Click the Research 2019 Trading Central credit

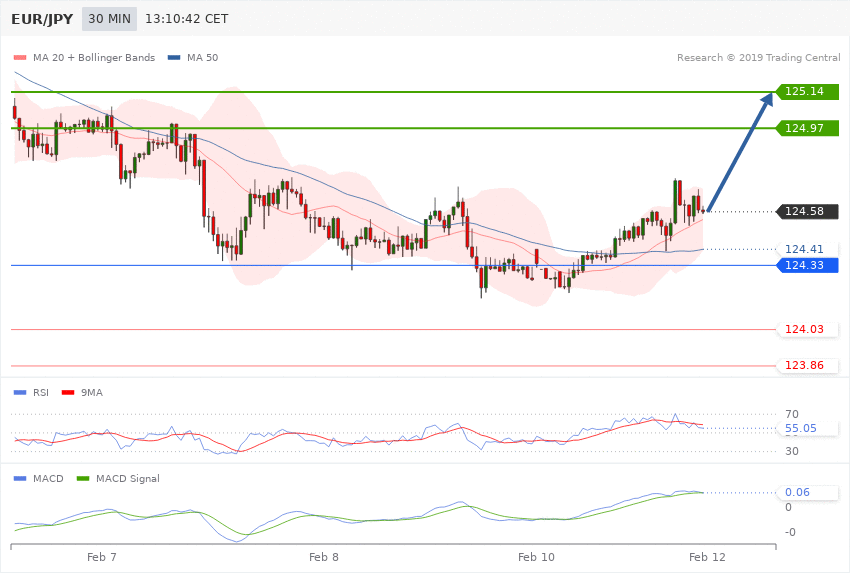[758, 57]
